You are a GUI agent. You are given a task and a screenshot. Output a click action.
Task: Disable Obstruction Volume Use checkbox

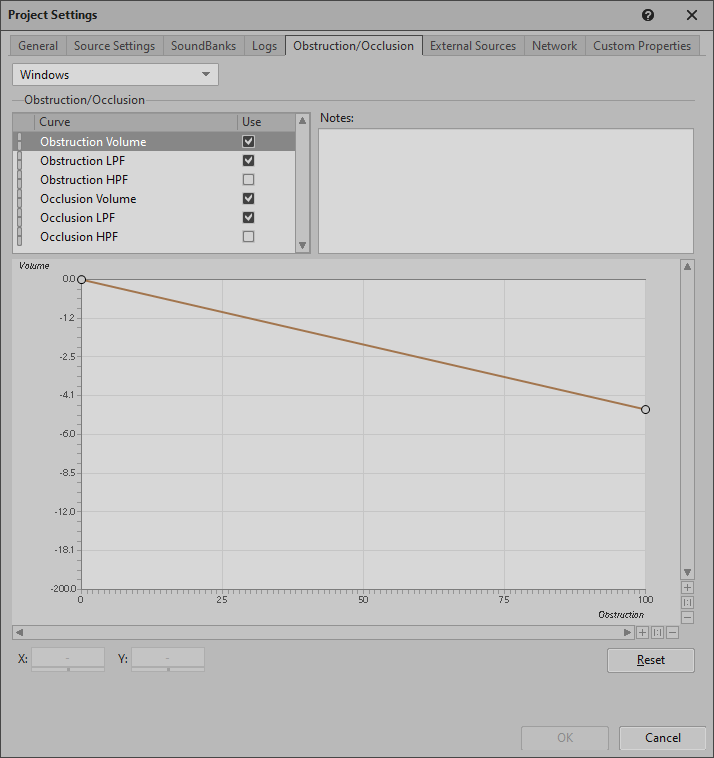(248, 142)
